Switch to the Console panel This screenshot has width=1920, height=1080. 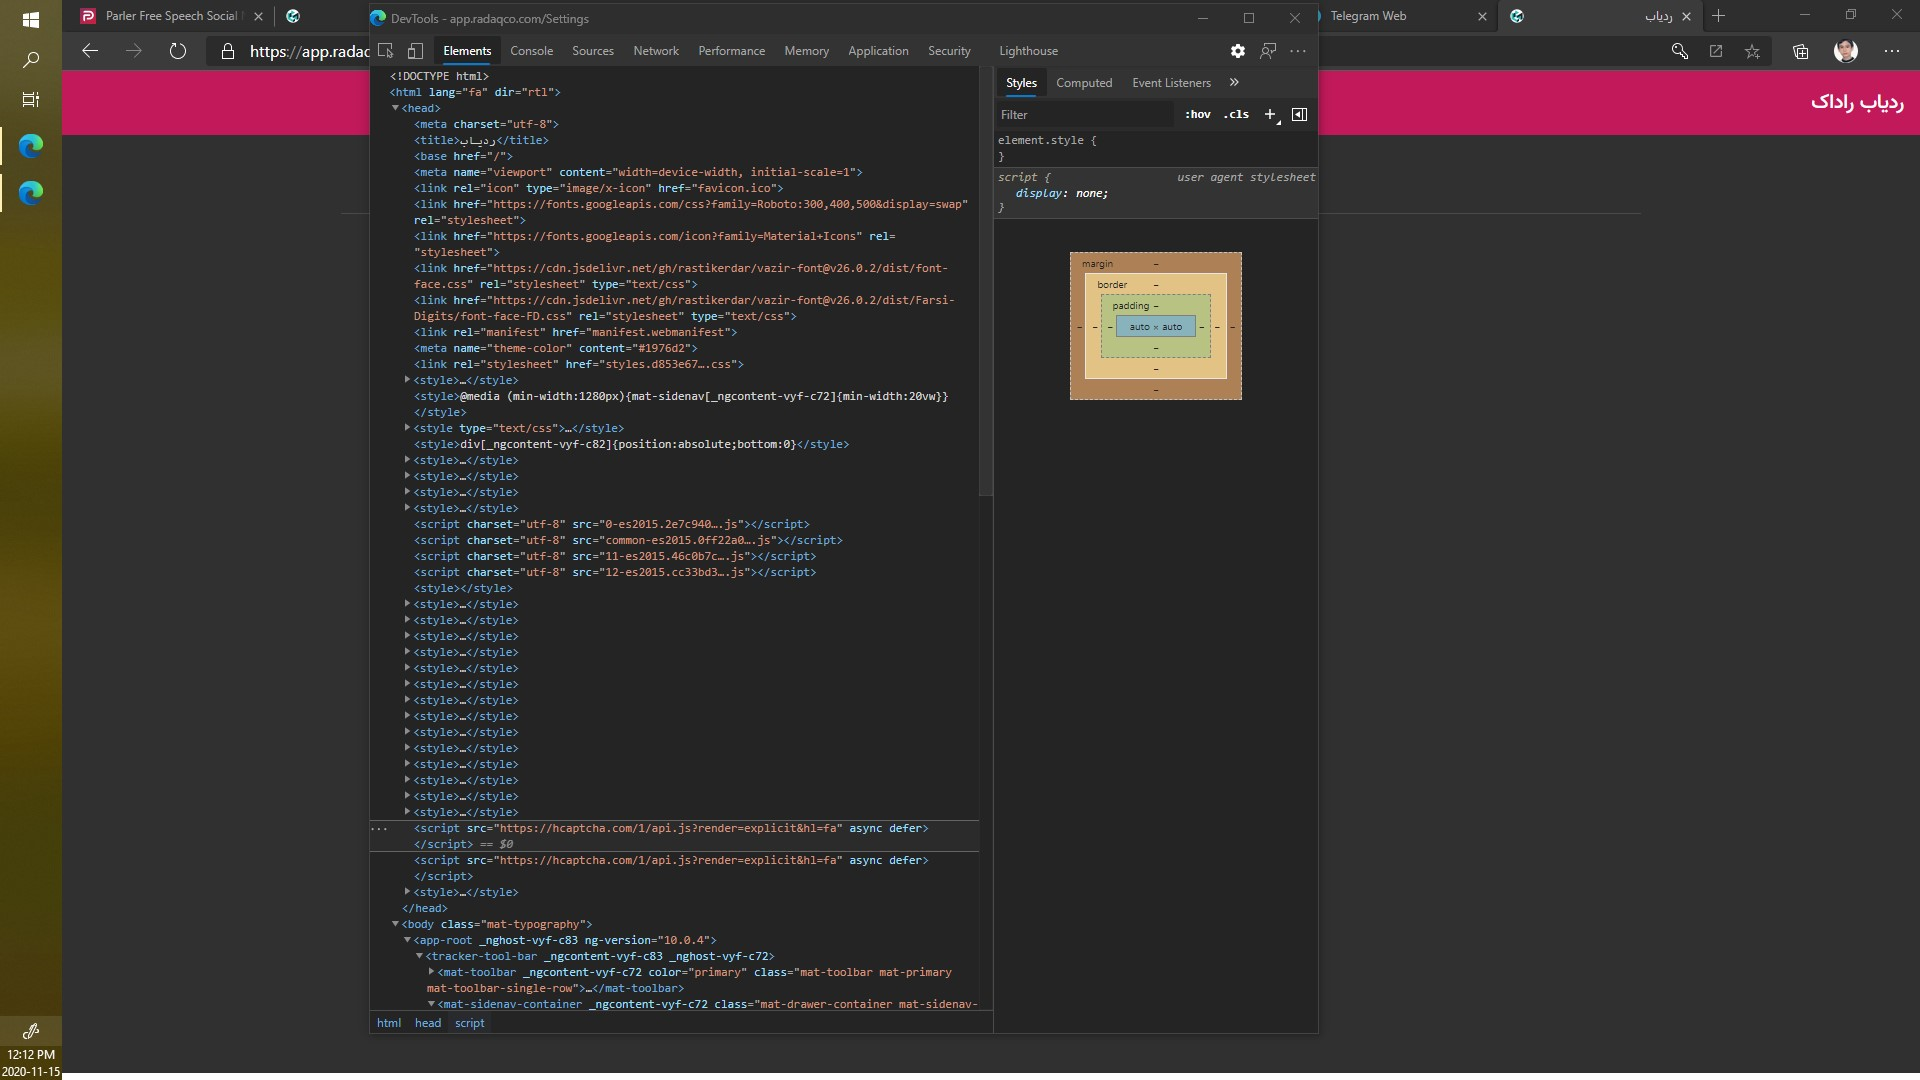[x=532, y=51]
